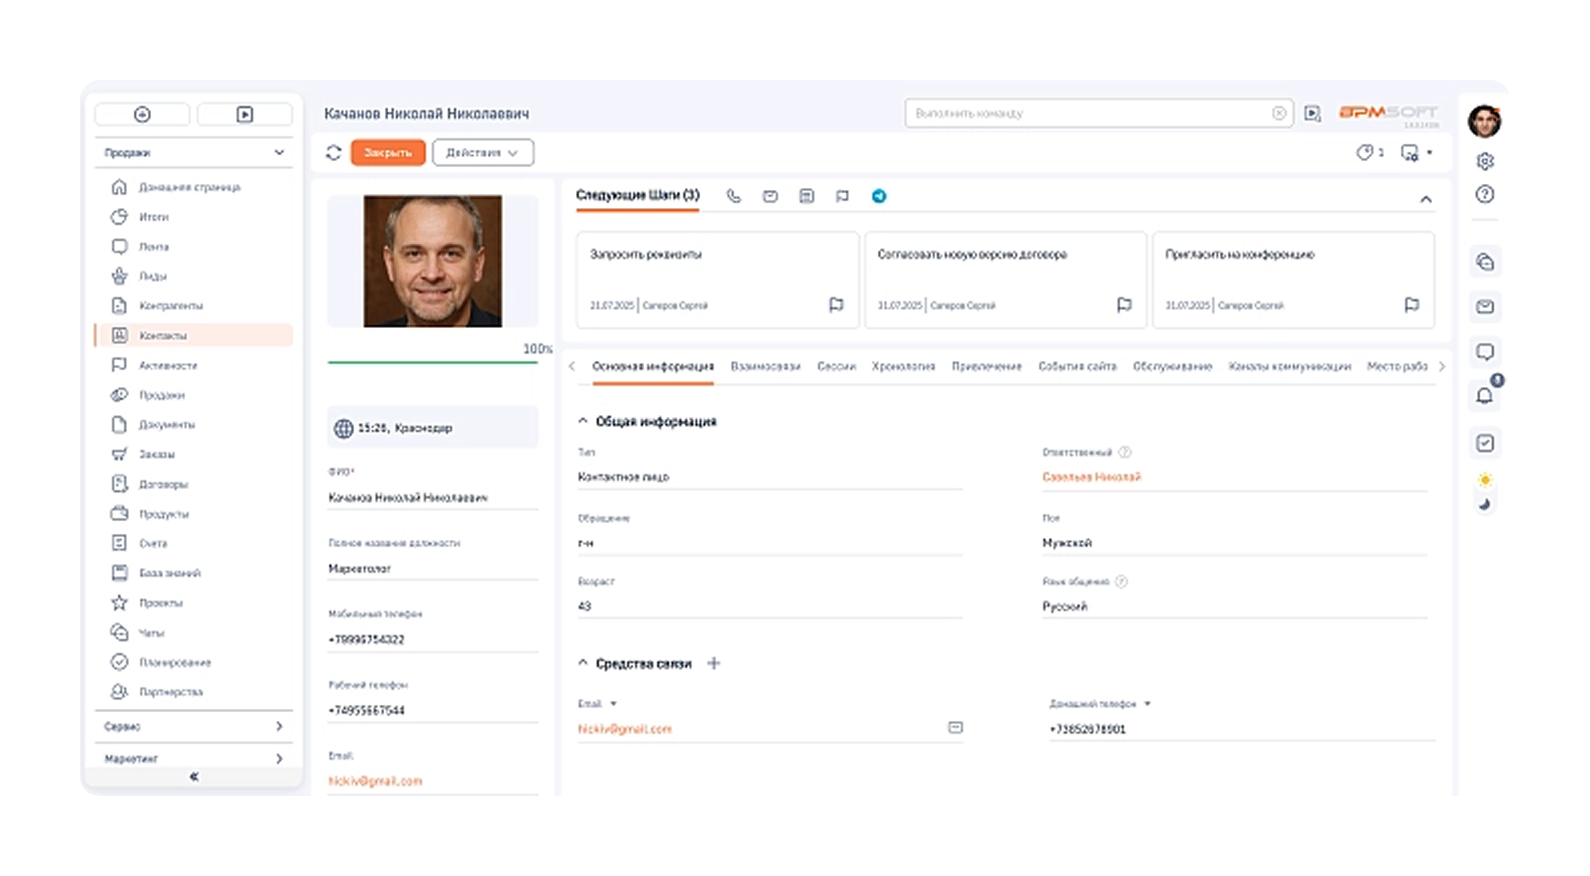Click the 100% profile completeness bar
The image size is (1590, 876).
[x=433, y=362]
